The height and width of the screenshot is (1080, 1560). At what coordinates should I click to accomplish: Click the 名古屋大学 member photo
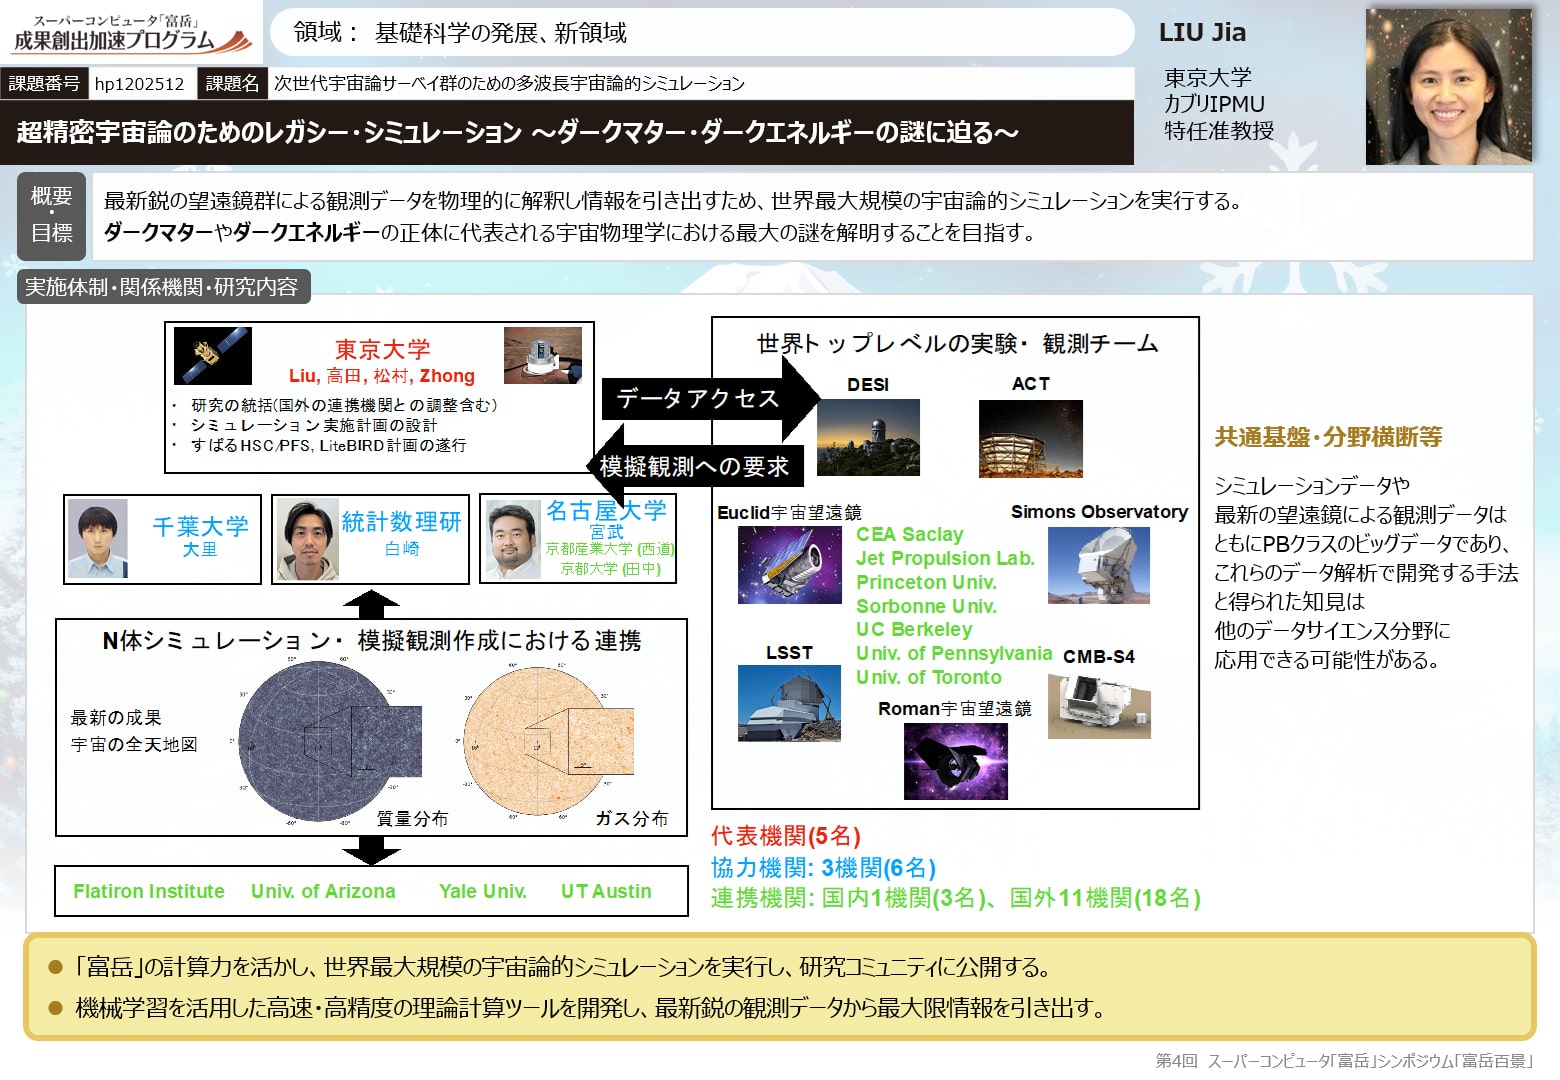coord(514,540)
